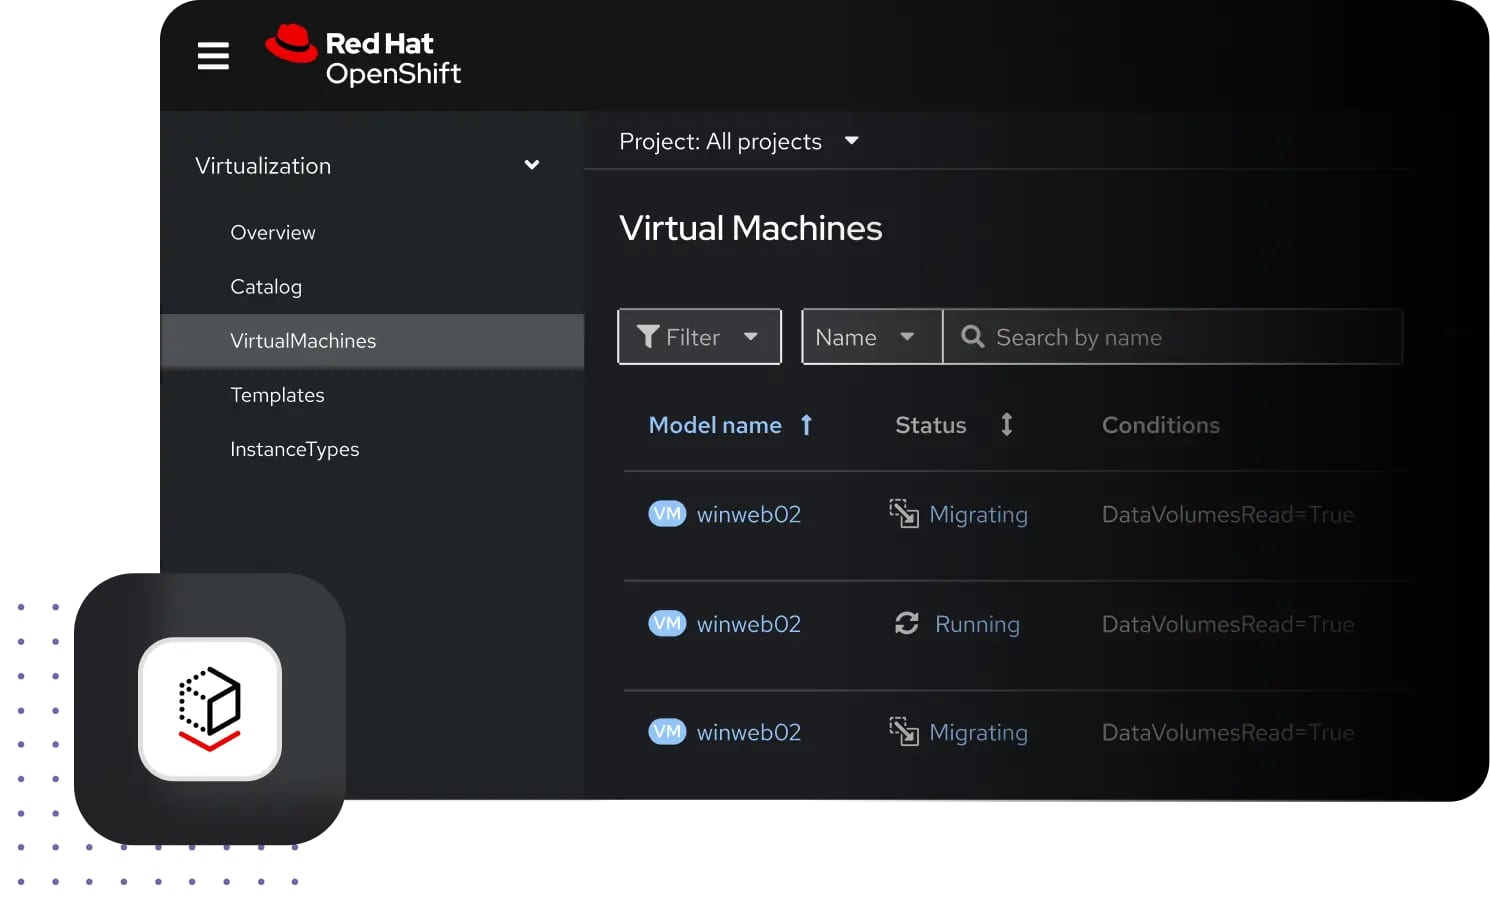Open the first winweb02 virtual machine link
The image size is (1490, 906).
[749, 514]
